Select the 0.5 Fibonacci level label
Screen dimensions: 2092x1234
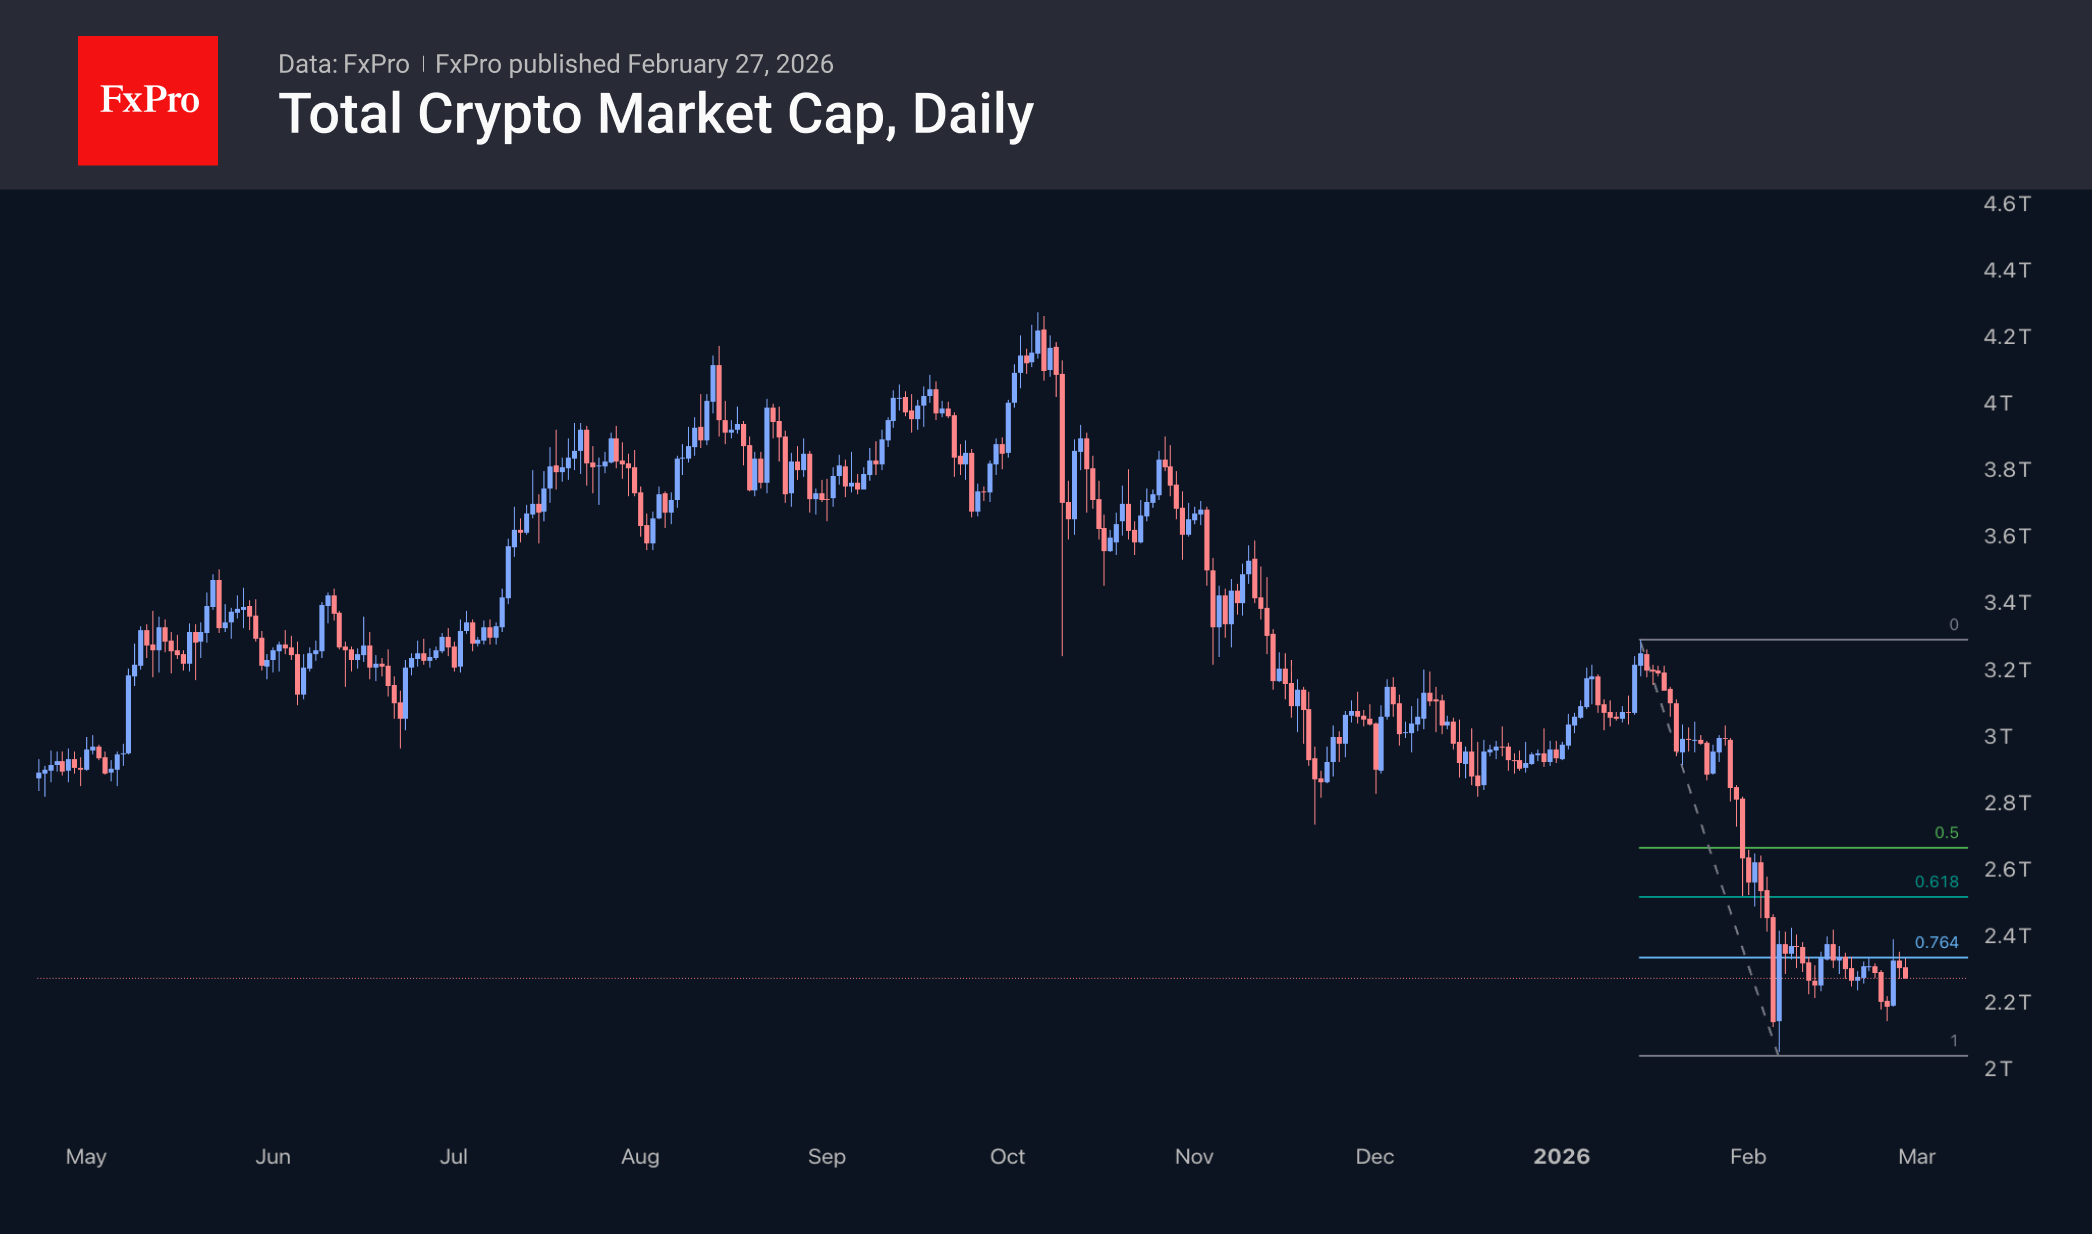pyautogui.click(x=1945, y=833)
